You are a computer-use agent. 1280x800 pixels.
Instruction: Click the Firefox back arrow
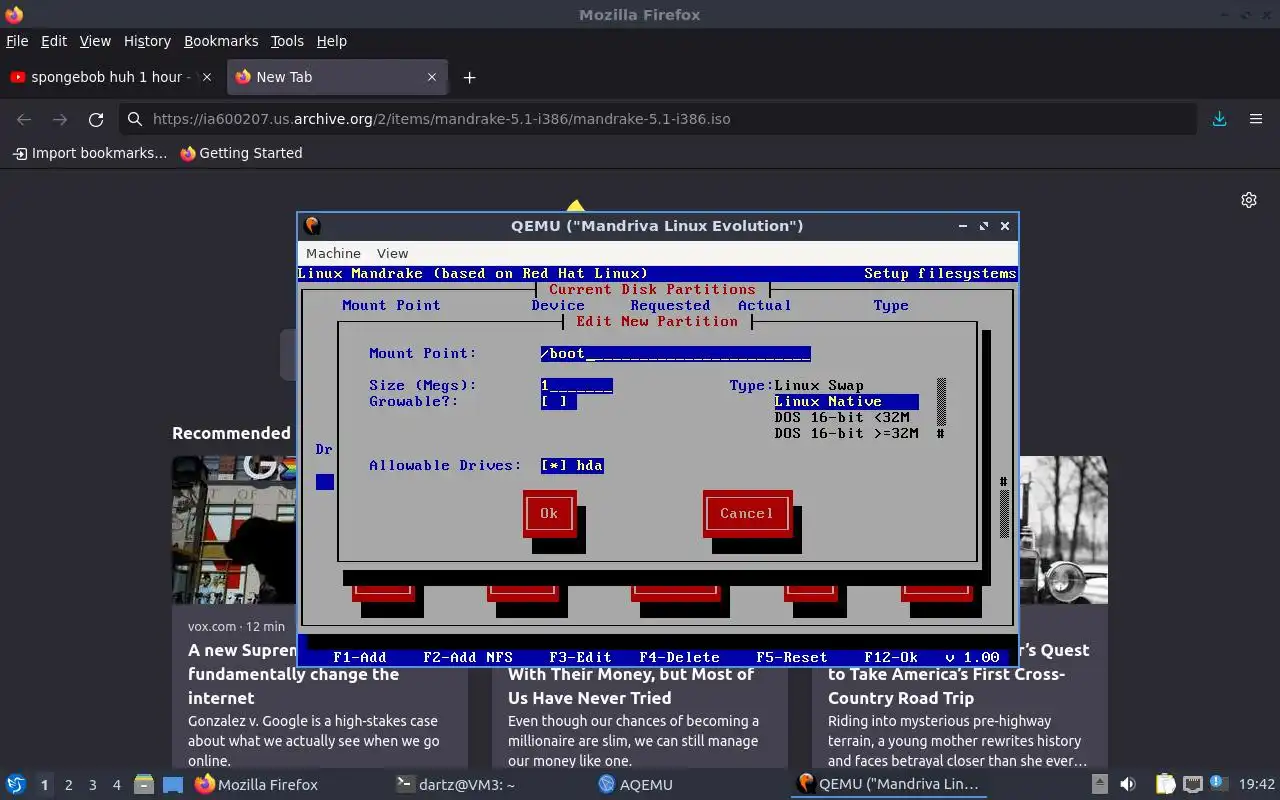(x=24, y=119)
